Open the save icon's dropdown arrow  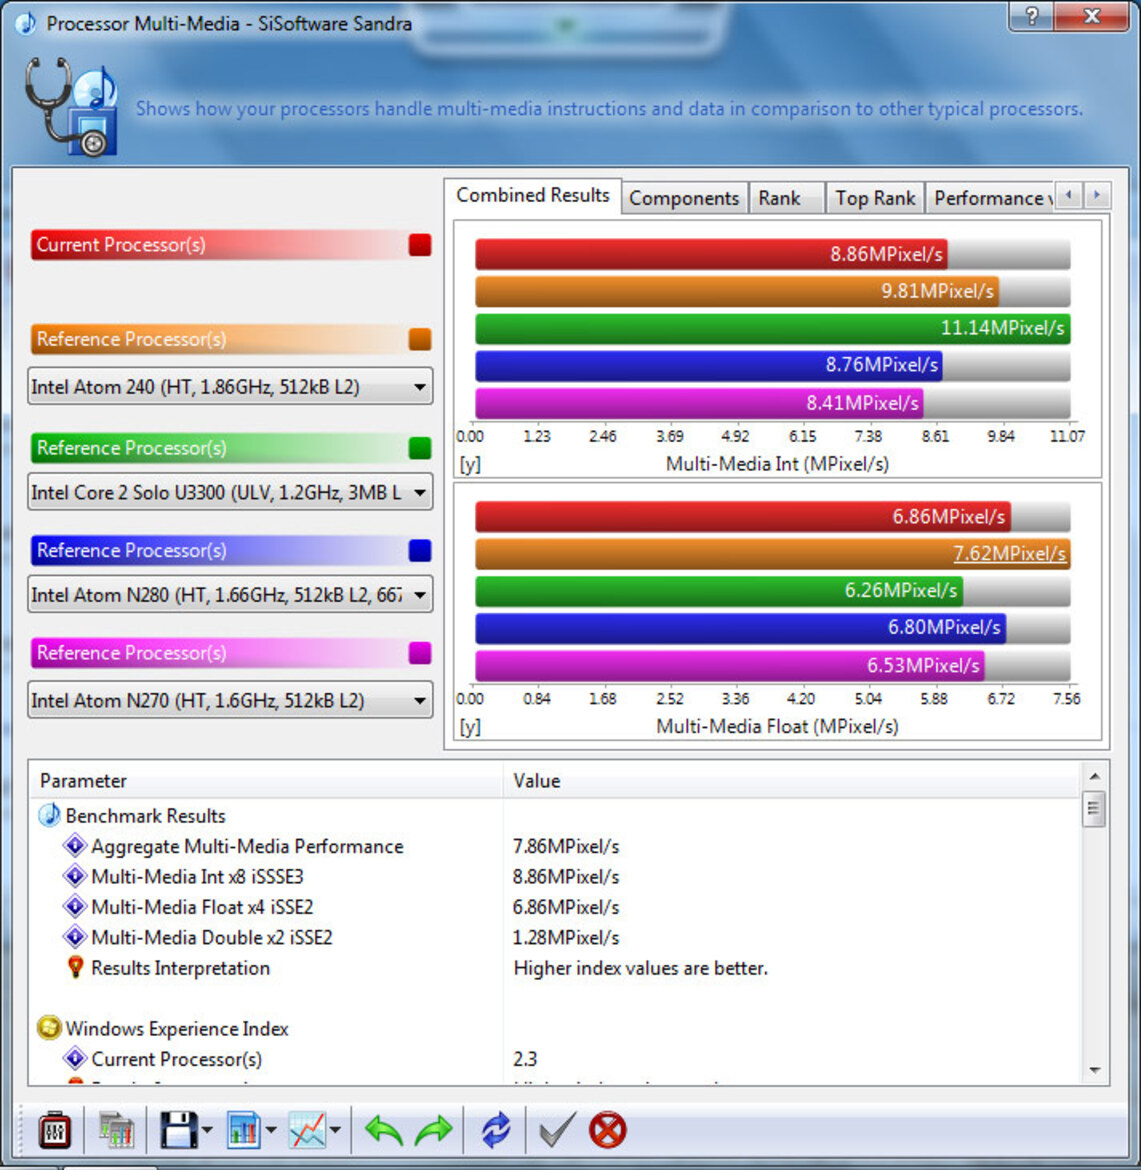207,1130
